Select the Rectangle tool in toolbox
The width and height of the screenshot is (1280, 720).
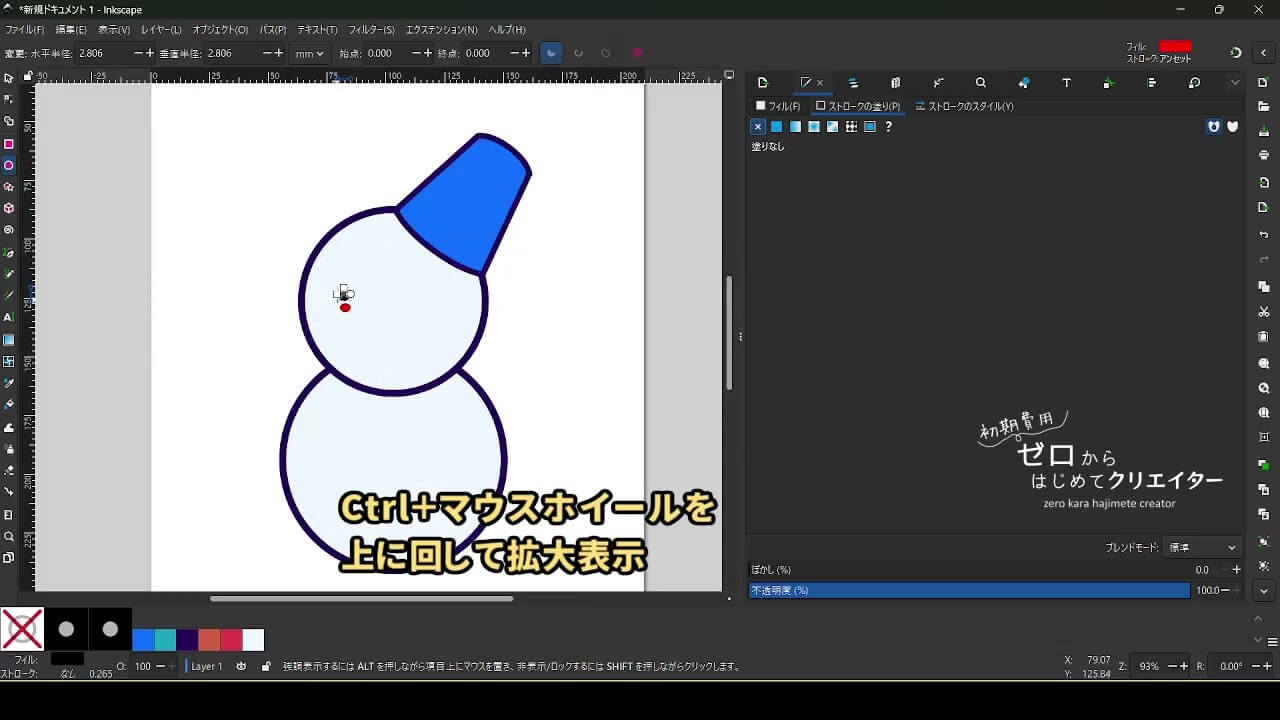(9, 144)
